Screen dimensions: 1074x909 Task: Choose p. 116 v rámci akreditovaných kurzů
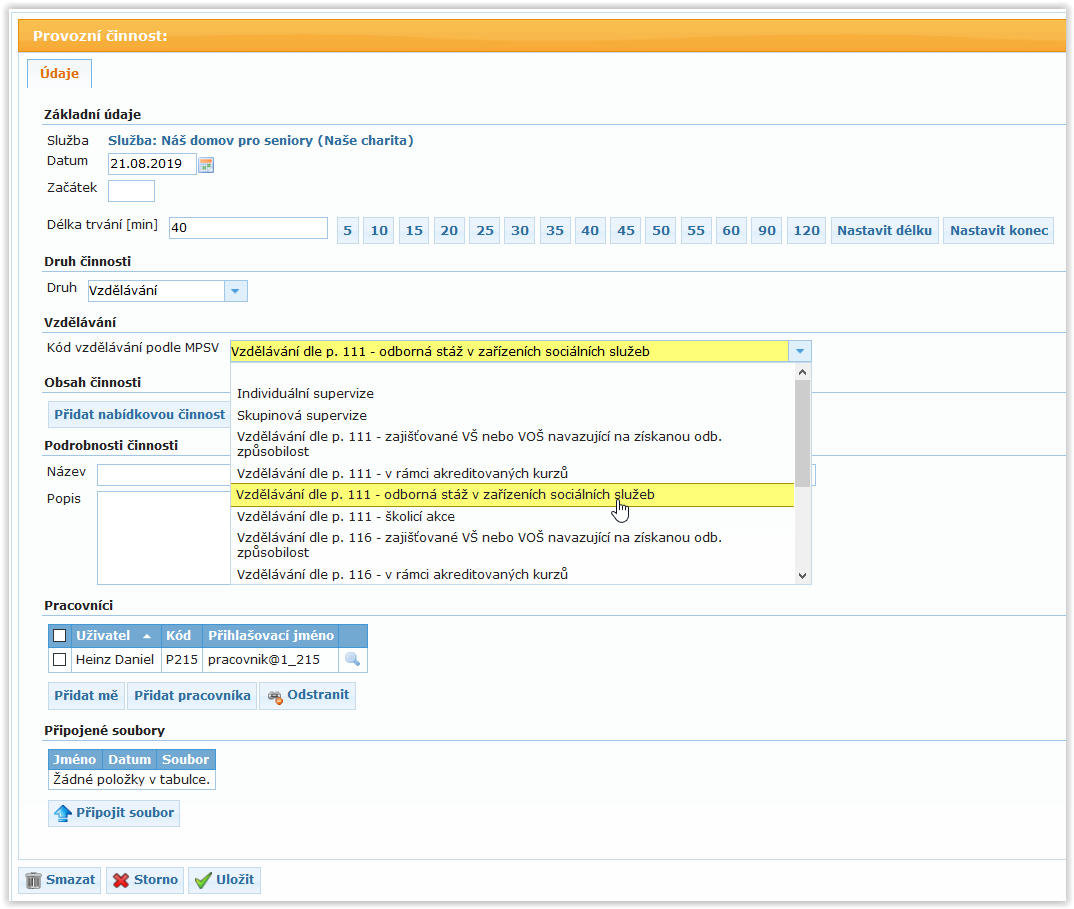click(512, 574)
